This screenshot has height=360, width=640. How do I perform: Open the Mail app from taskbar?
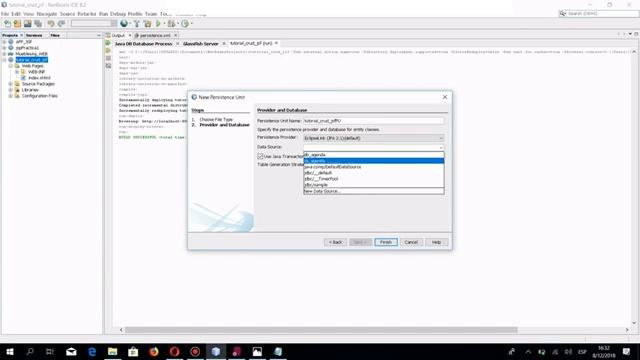pyautogui.click(x=71, y=351)
